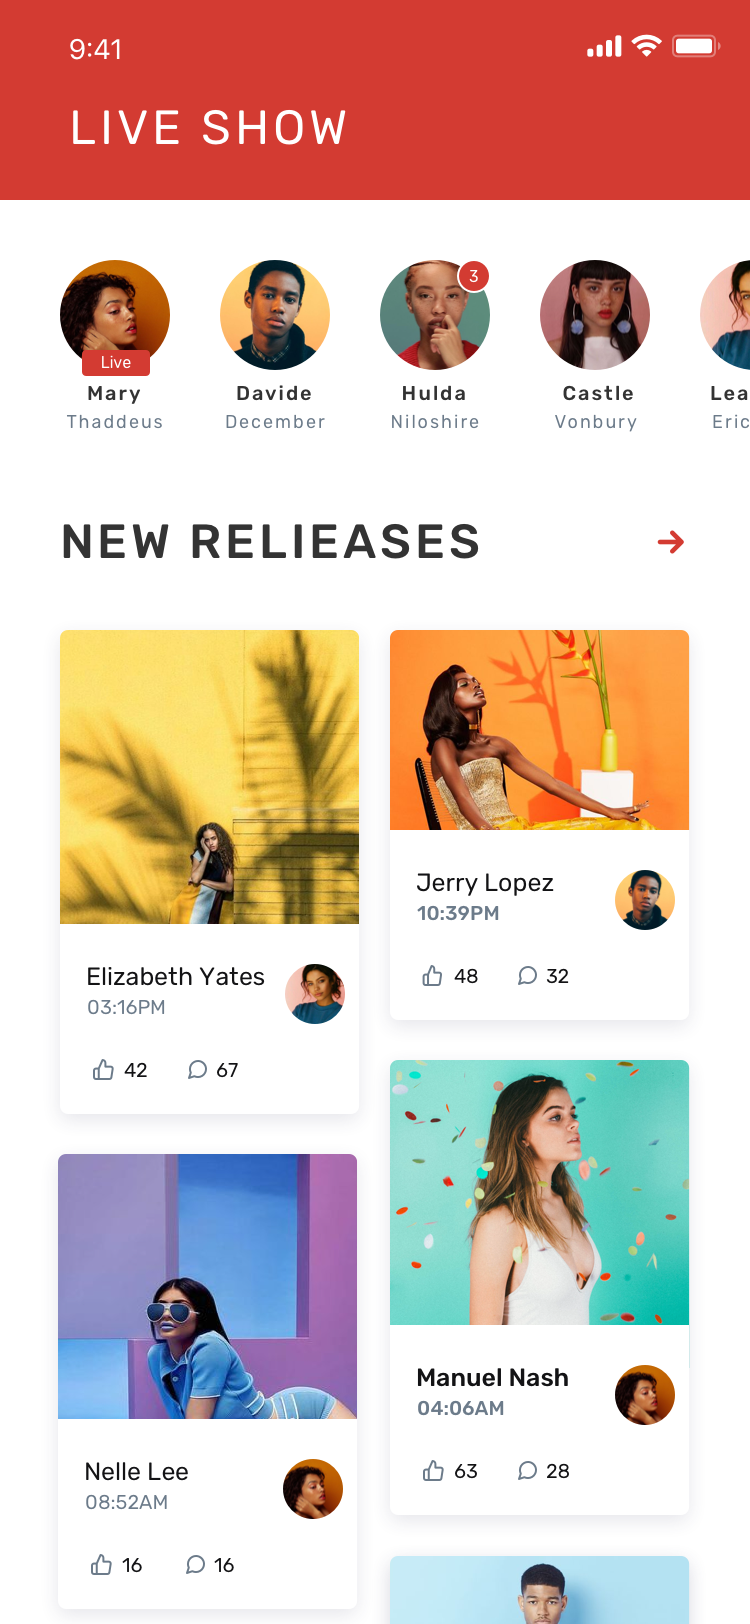Tap the Manuel Nash name link

coord(492,1378)
